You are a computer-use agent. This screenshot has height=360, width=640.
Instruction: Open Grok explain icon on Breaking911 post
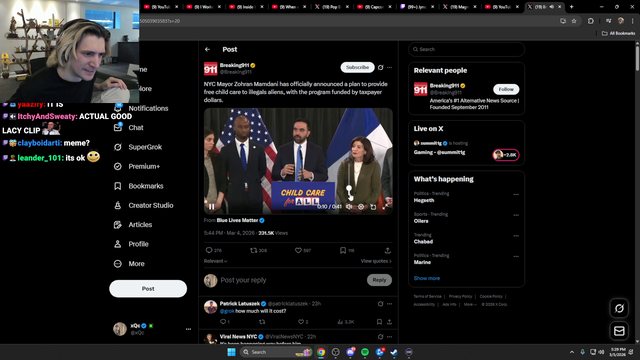pyautogui.click(x=380, y=67)
